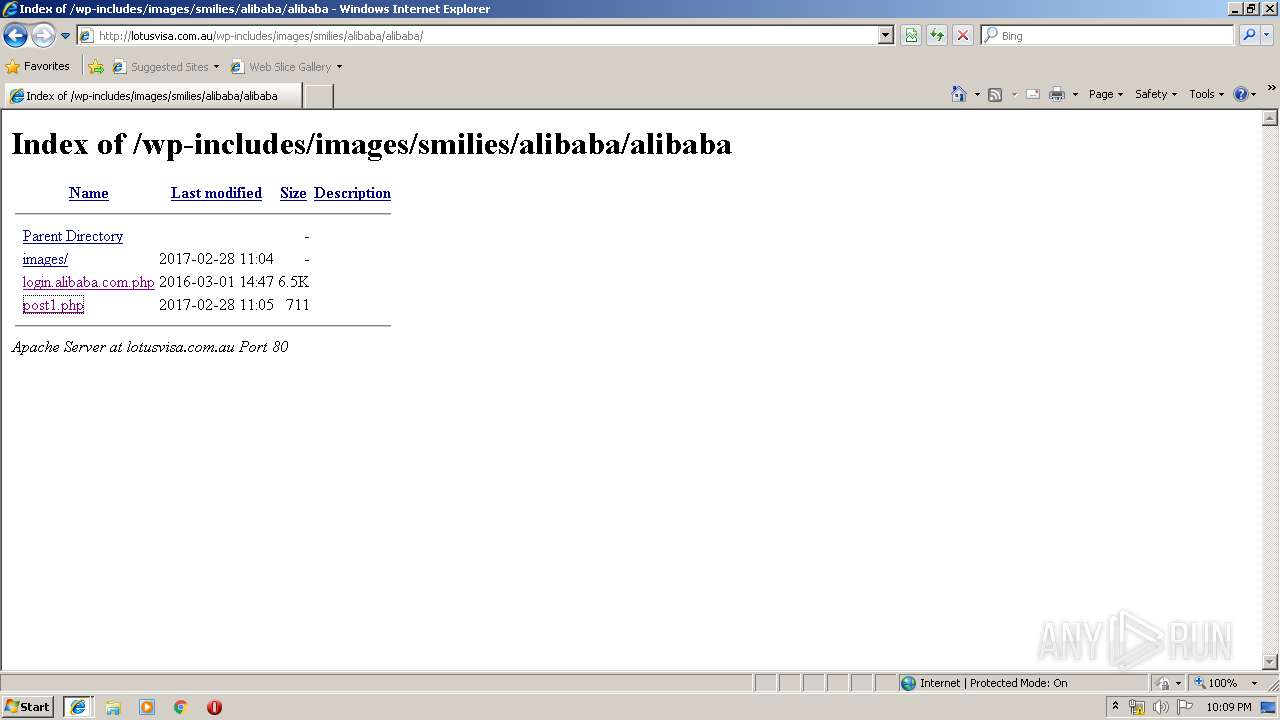The height and width of the screenshot is (720, 1280).
Task: Expand the Web Slice Gallery dropdown arrow
Action: pos(339,67)
